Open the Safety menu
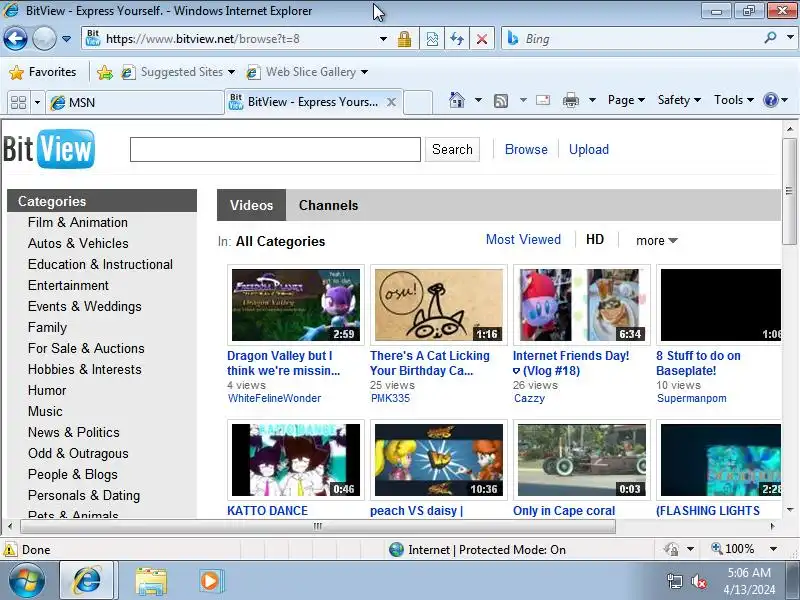This screenshot has width=800, height=600. tap(679, 100)
